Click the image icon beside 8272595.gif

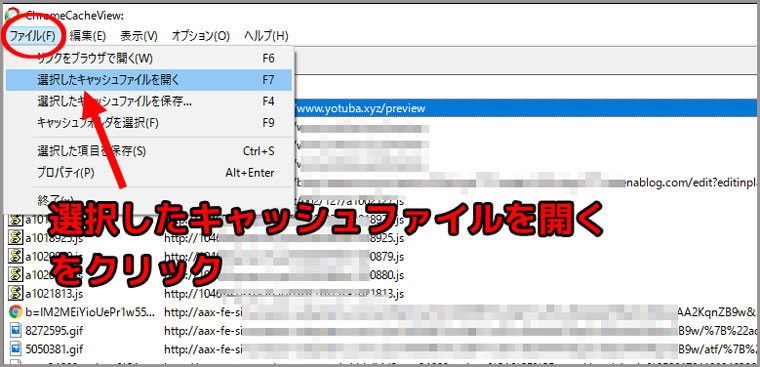point(16,330)
